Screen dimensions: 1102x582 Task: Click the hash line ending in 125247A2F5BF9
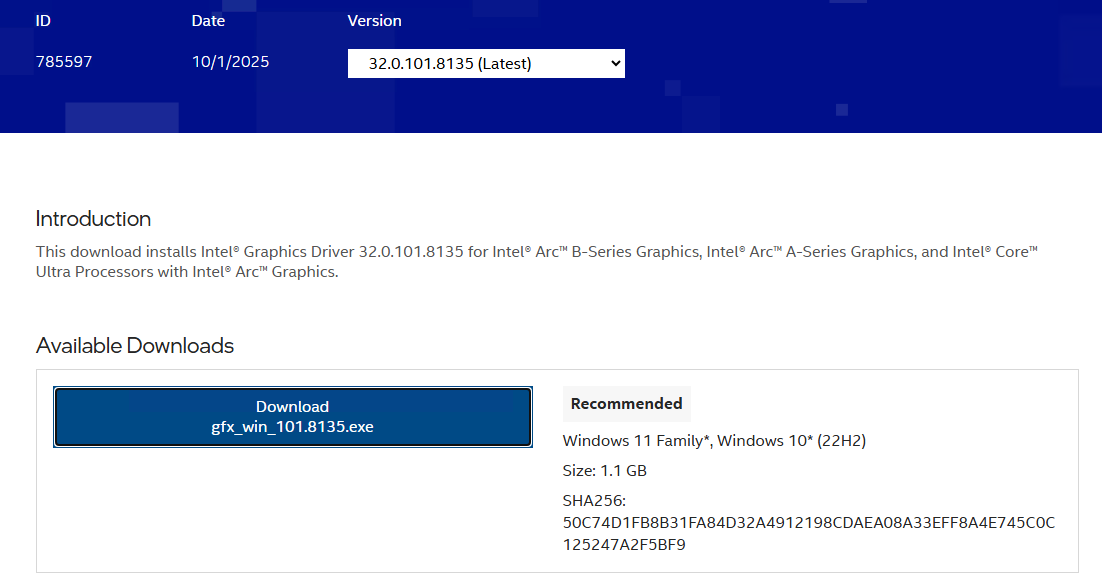(624, 545)
